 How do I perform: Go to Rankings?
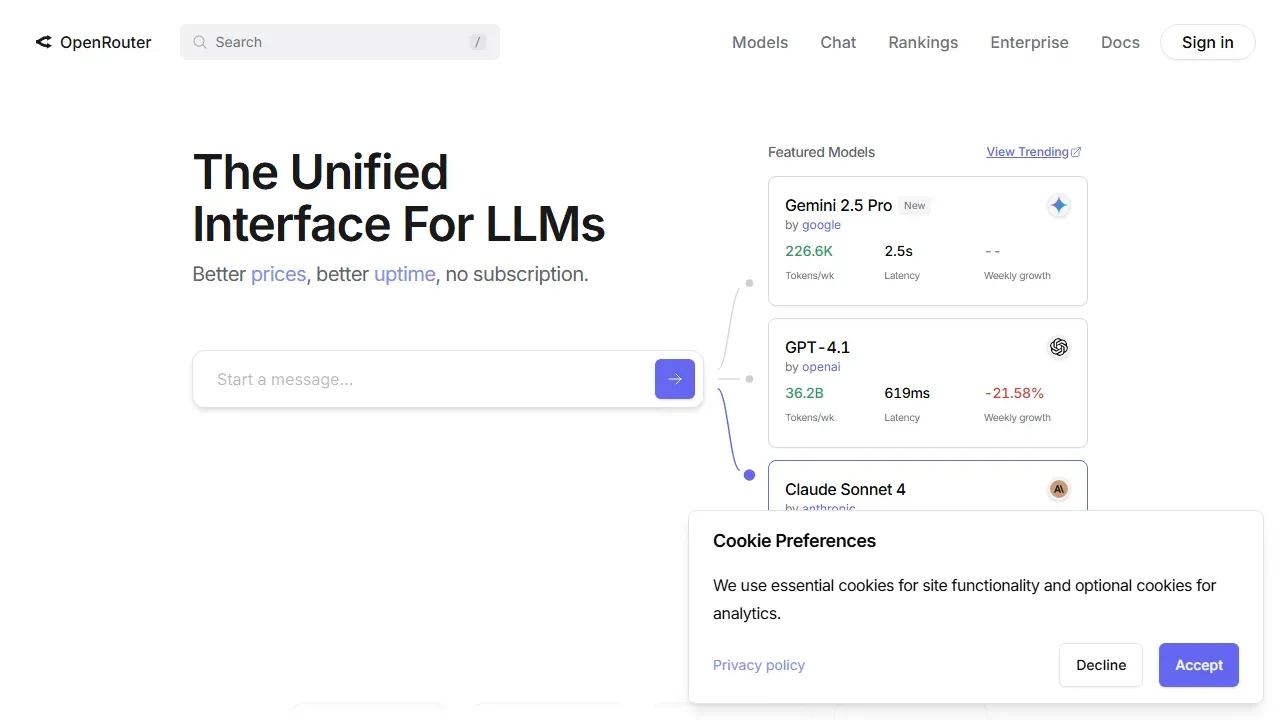pos(923,42)
